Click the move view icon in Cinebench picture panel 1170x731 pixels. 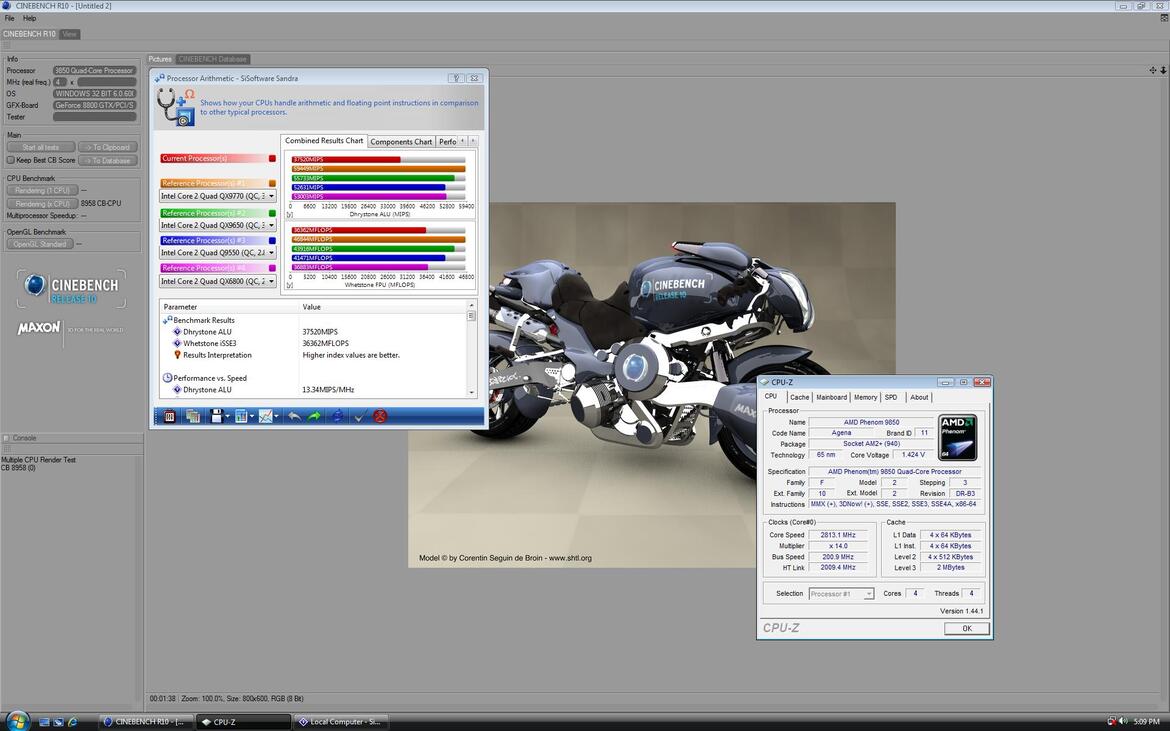[x=1152, y=70]
